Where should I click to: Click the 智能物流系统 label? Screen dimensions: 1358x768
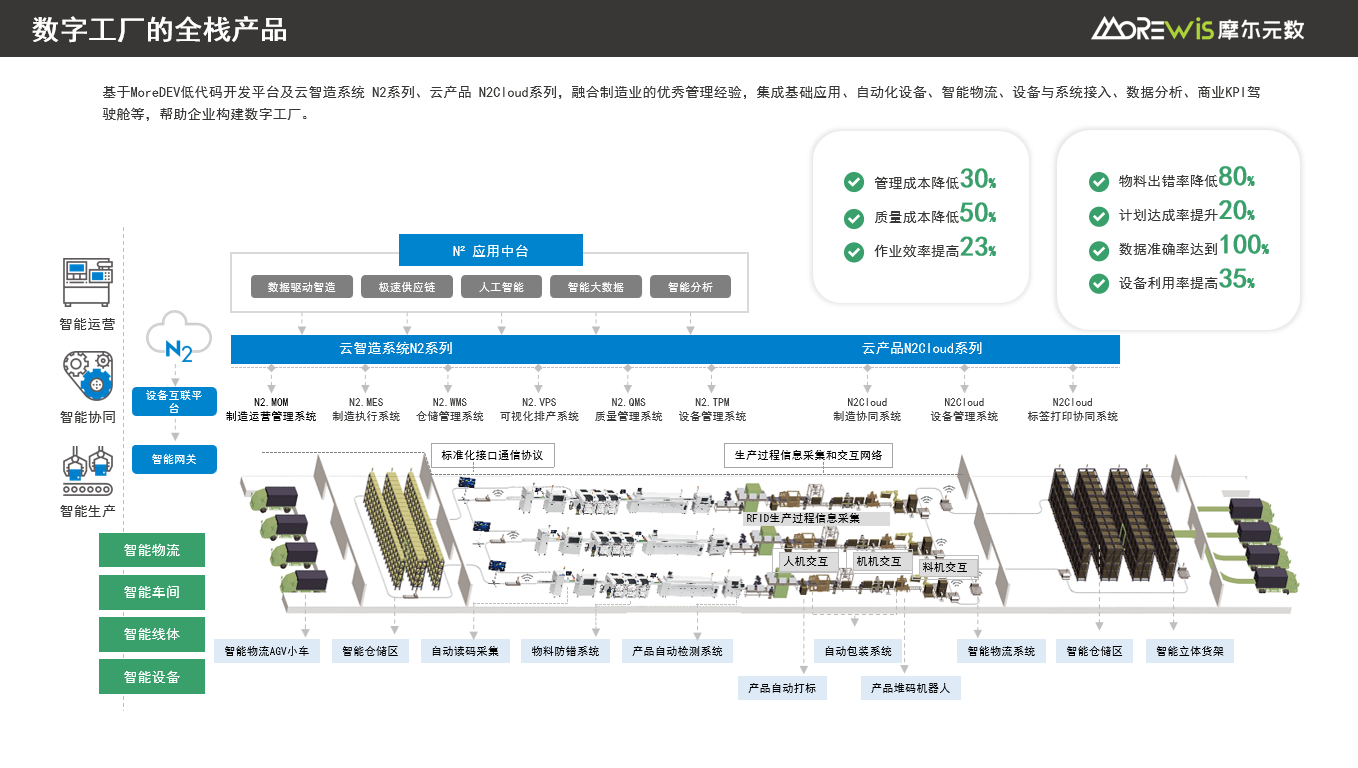pyautogui.click(x=1002, y=651)
